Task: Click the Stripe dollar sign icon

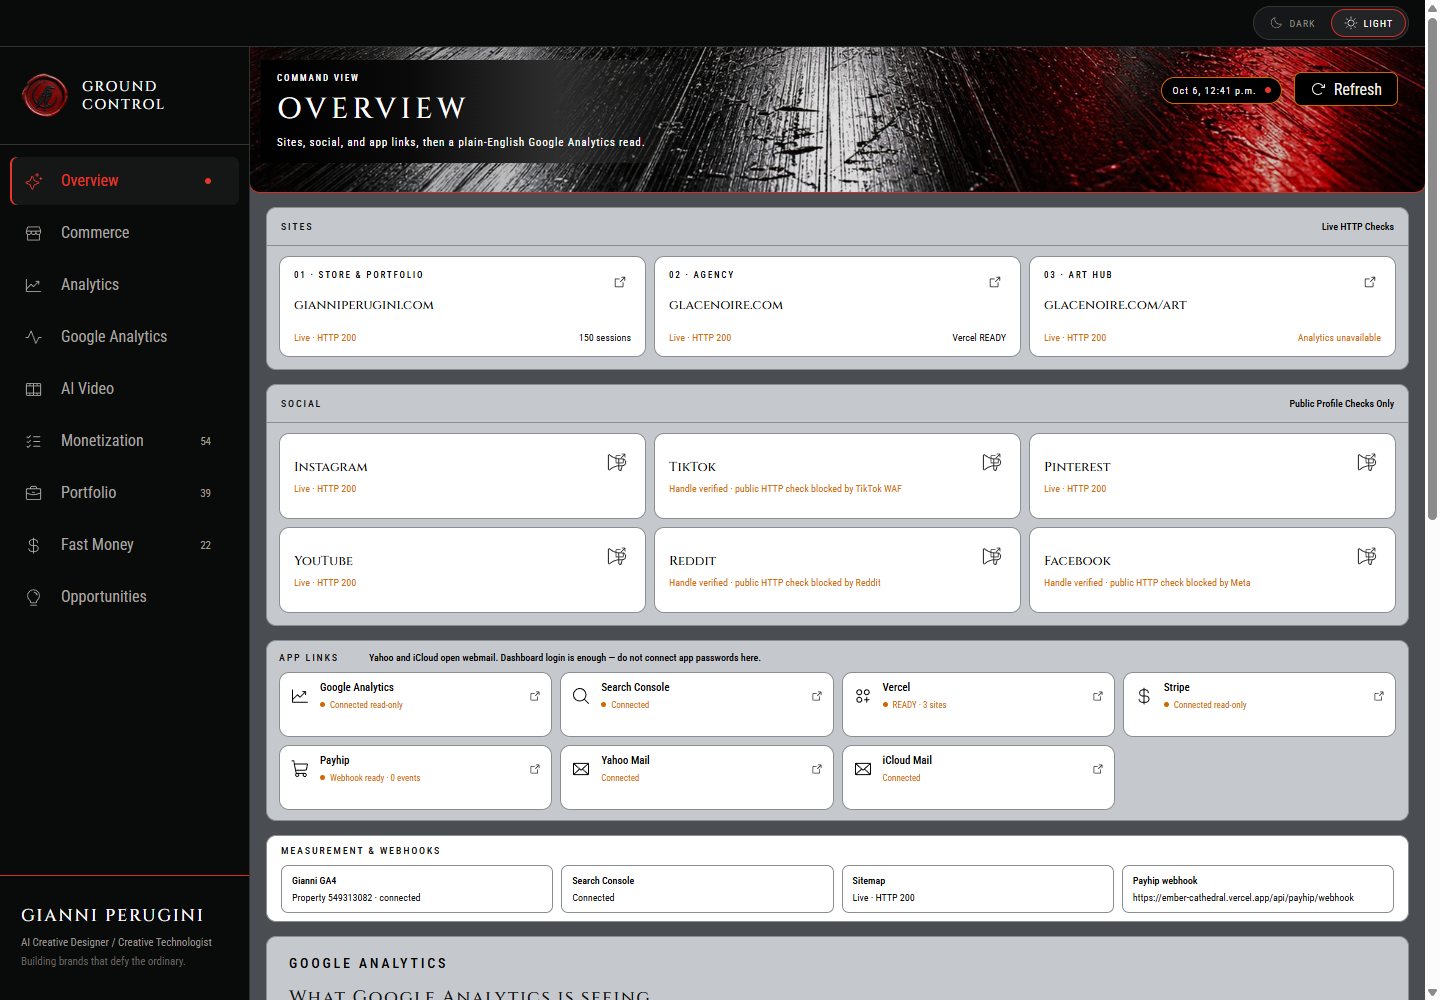Action: pos(1144,696)
